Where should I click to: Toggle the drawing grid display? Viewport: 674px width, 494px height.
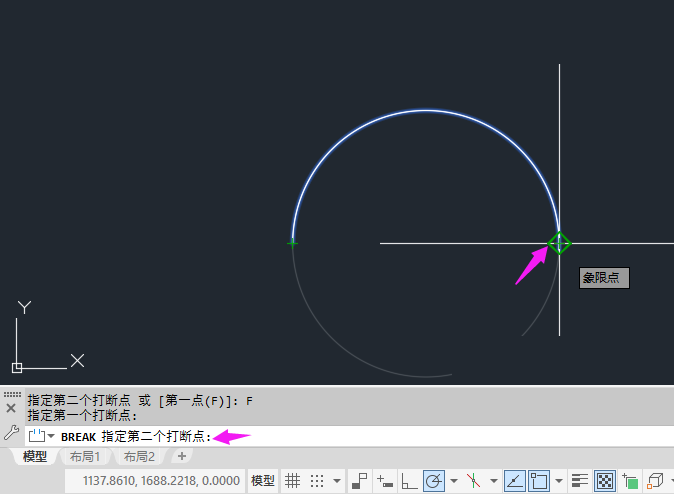tap(293, 481)
